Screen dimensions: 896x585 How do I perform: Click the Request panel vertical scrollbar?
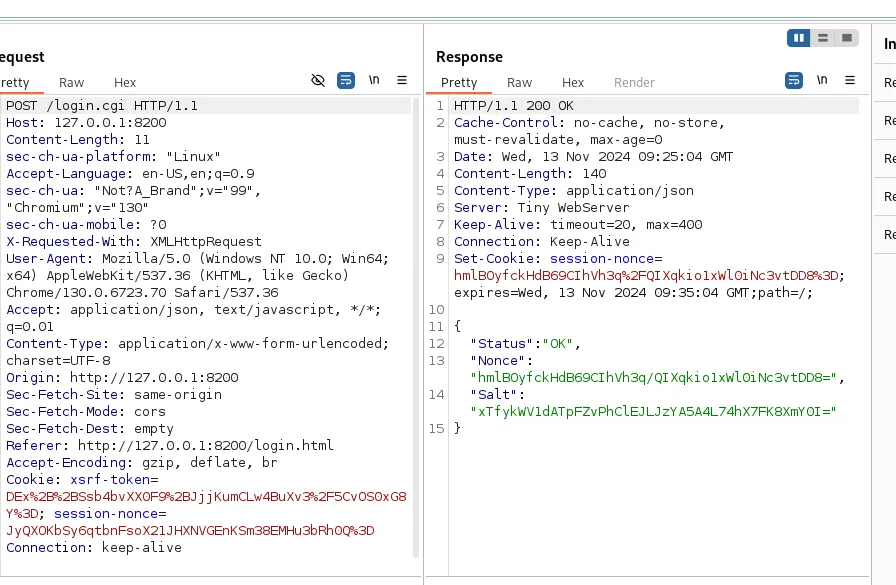pyautogui.click(x=416, y=328)
